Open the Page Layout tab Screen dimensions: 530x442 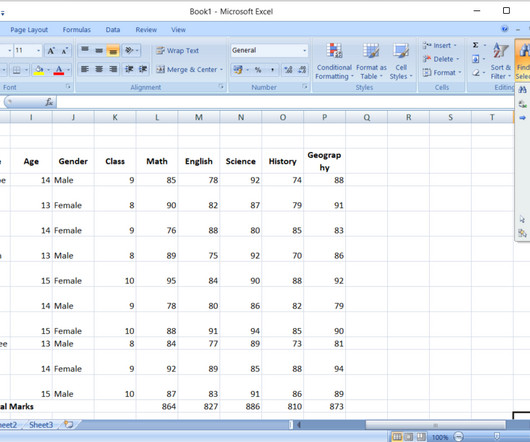pyautogui.click(x=29, y=30)
